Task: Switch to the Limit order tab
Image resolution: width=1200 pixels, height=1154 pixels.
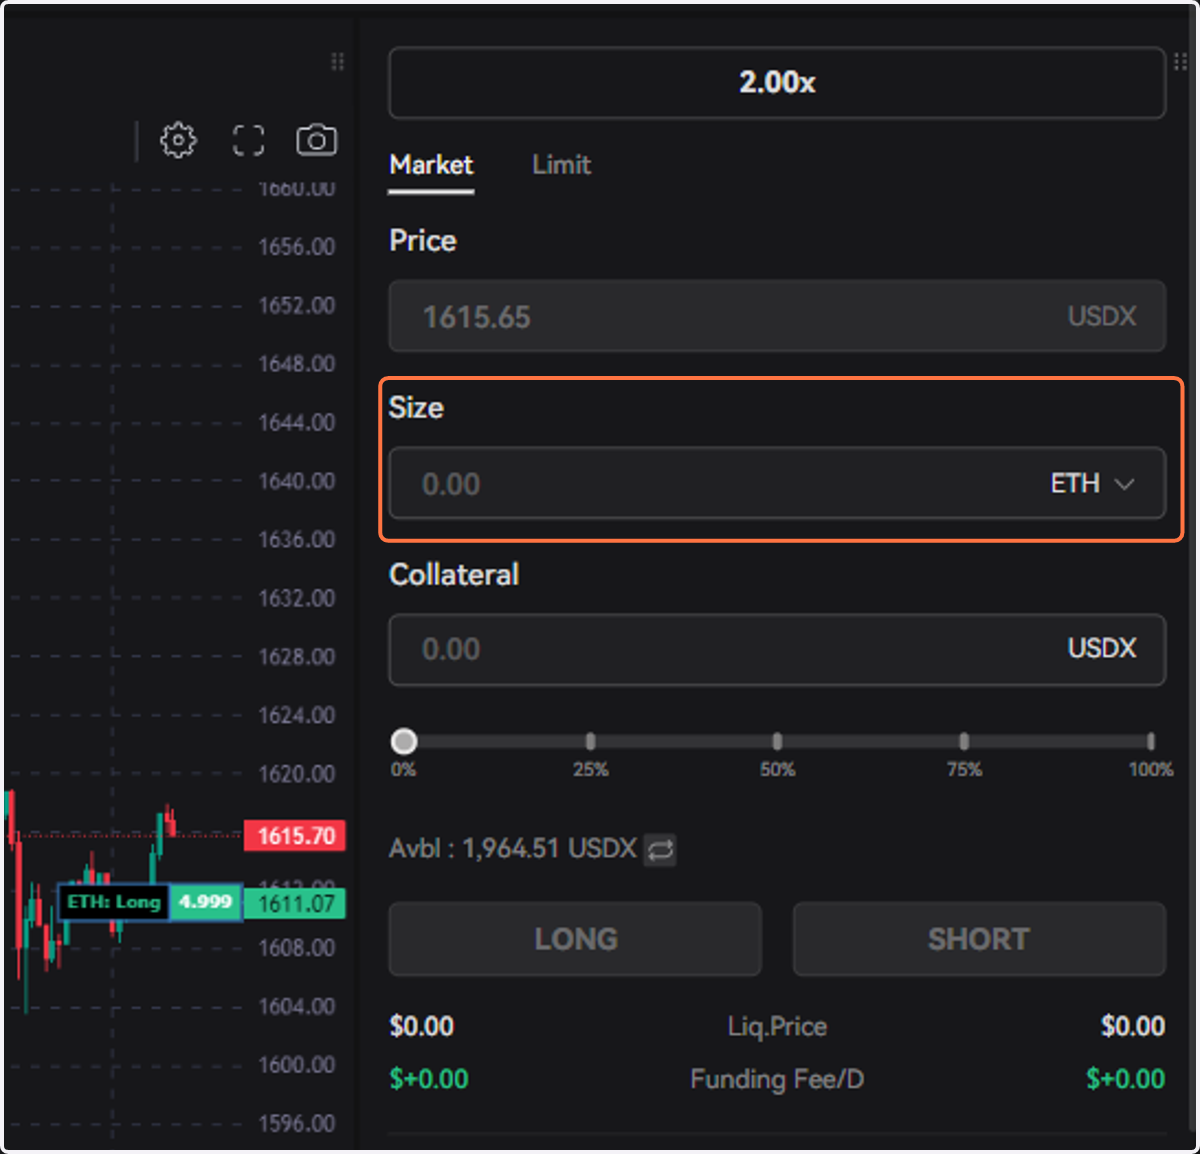Action: tap(561, 165)
